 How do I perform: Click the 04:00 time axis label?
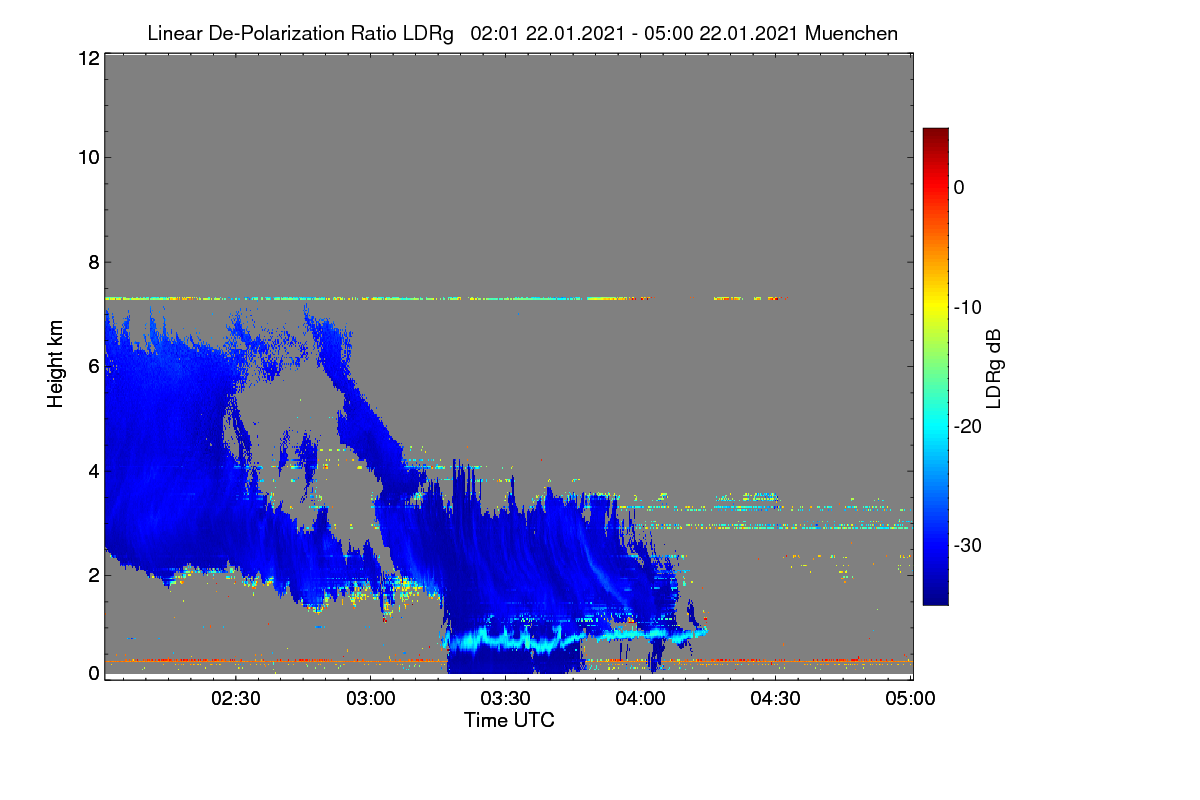click(x=641, y=699)
